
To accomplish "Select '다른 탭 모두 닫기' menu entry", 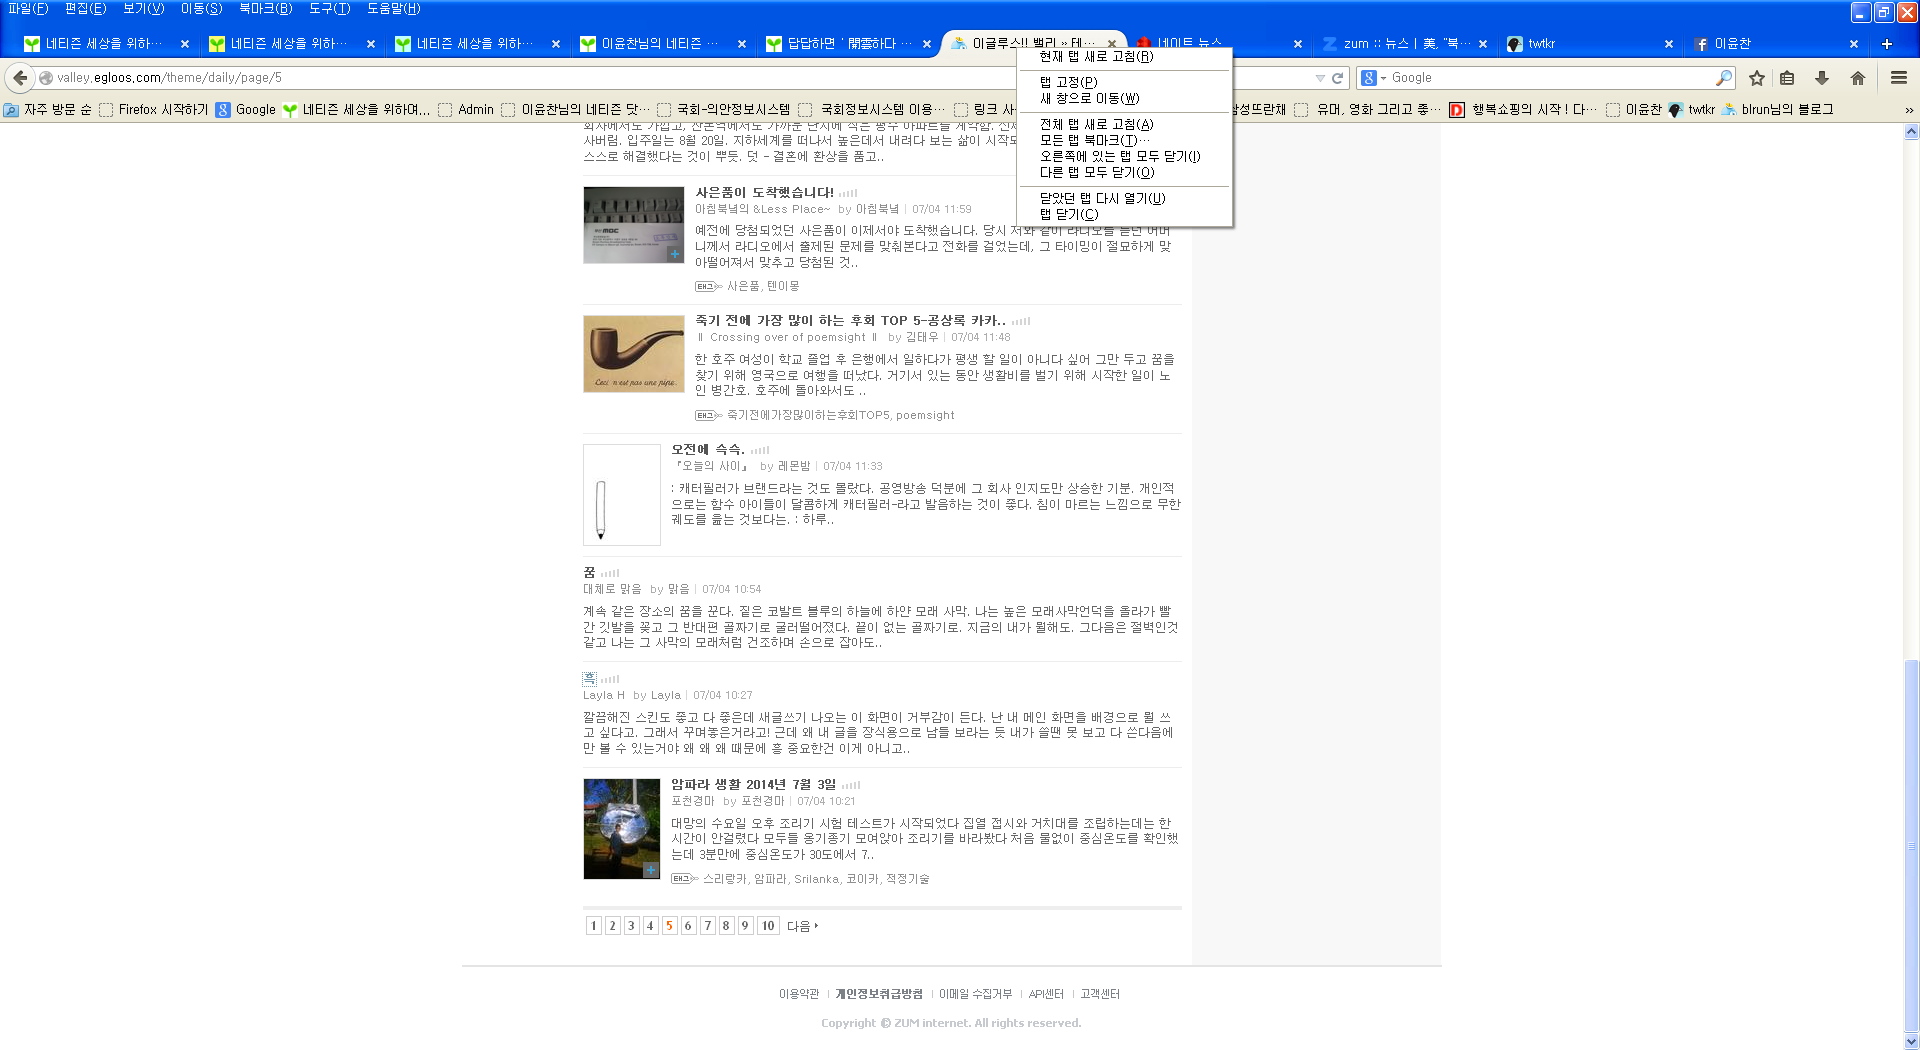I will tap(1124, 172).
